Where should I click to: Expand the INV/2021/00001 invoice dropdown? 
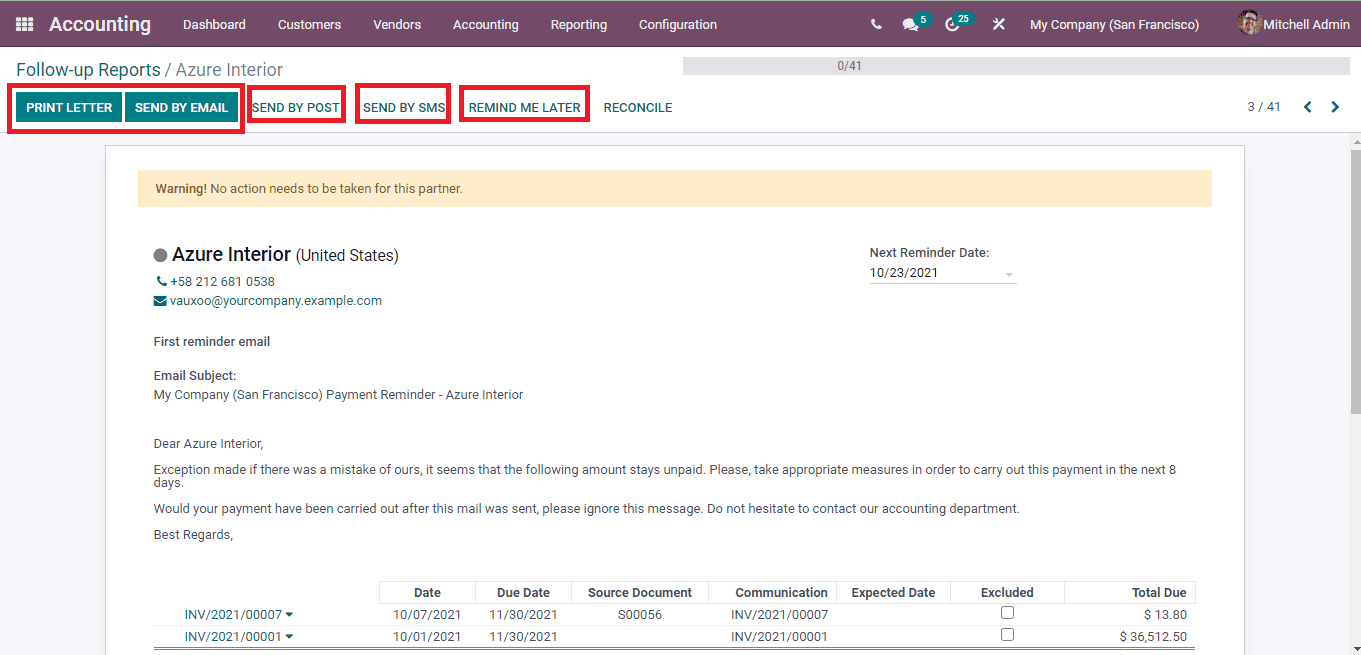(x=287, y=636)
